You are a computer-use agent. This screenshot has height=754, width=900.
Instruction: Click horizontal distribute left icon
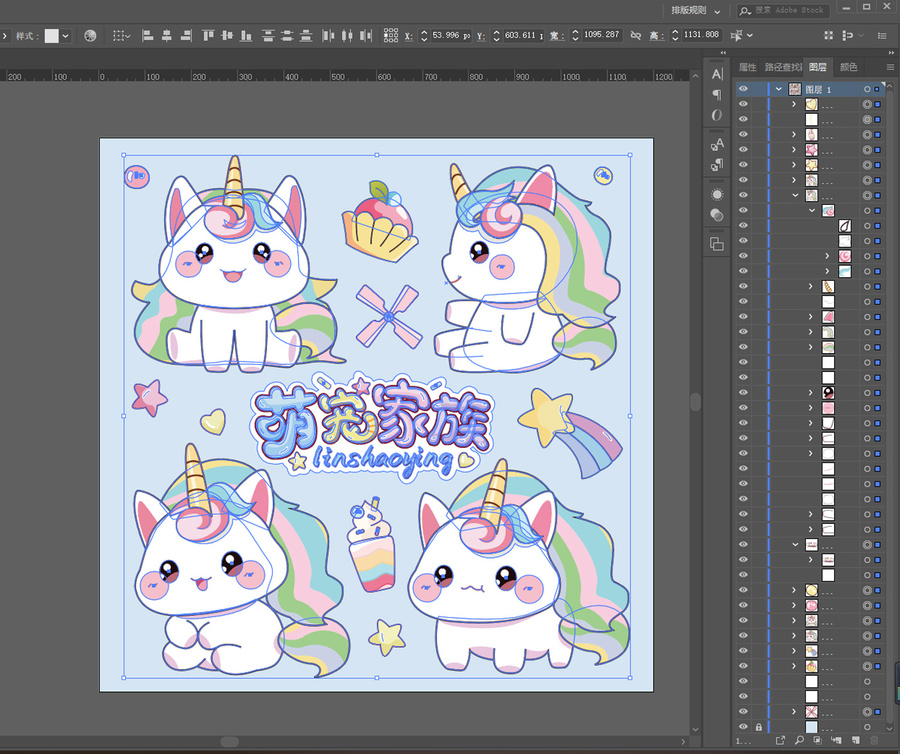pos(328,36)
